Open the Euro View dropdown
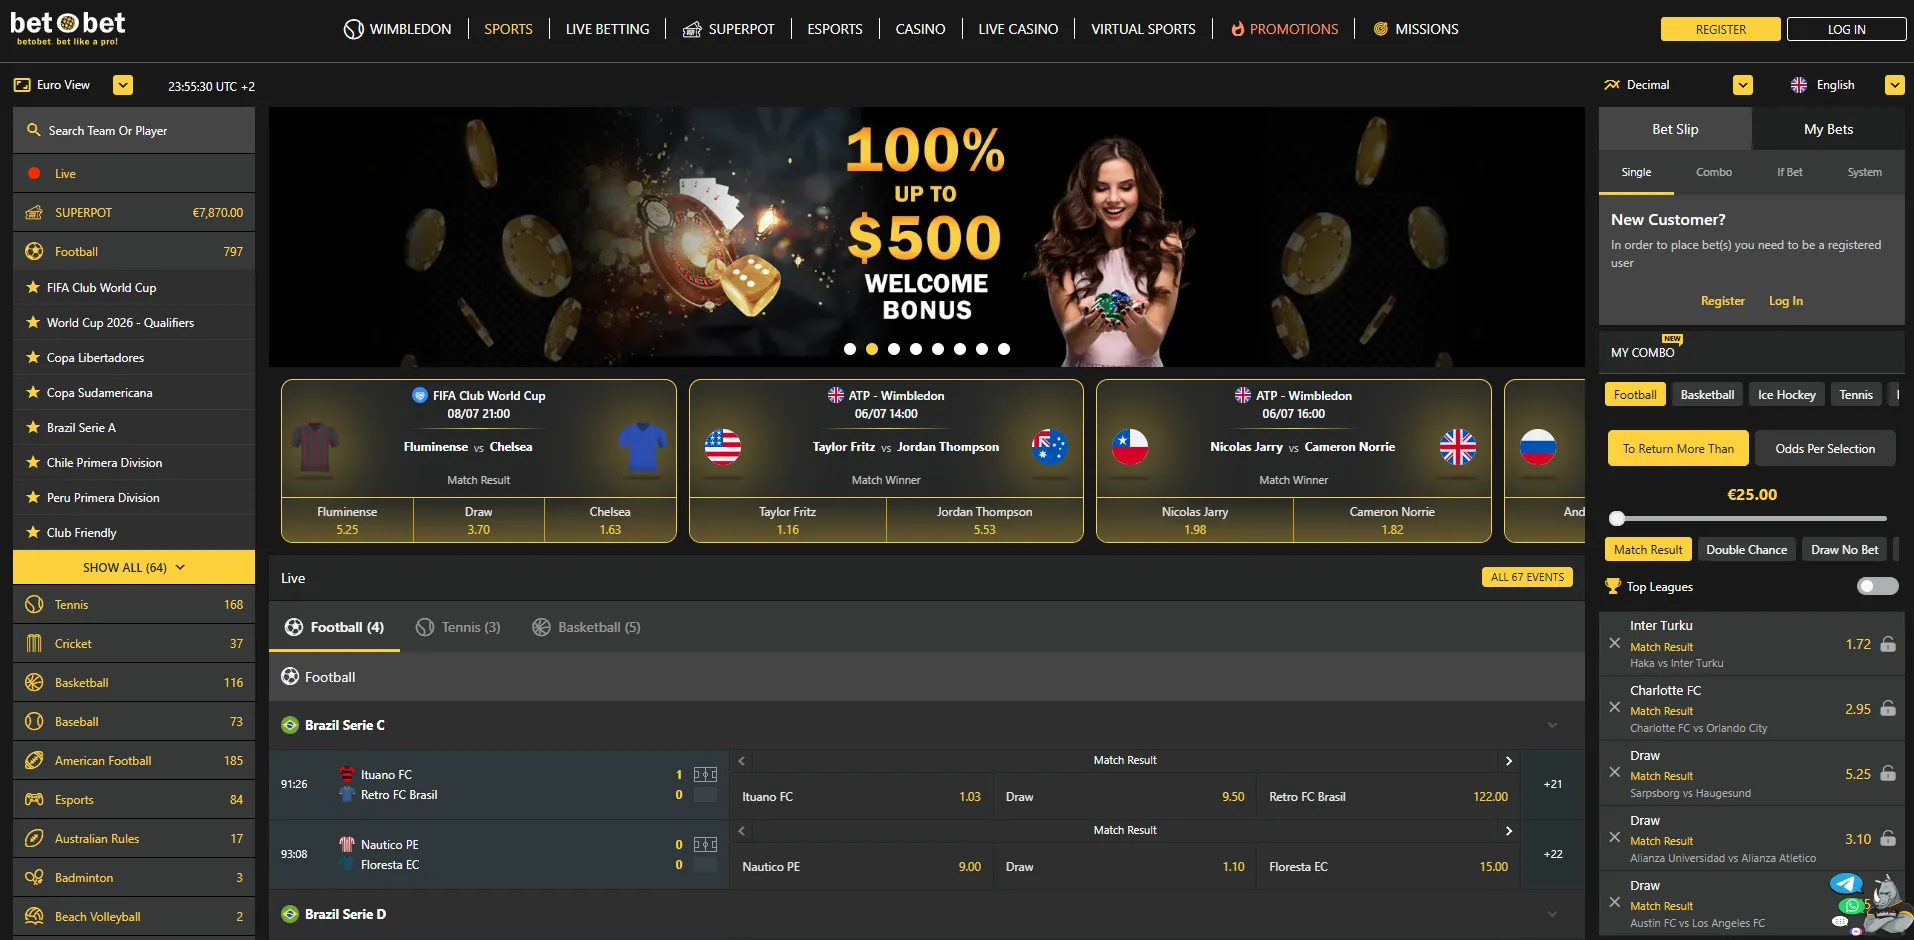The width and height of the screenshot is (1914, 940). (123, 85)
